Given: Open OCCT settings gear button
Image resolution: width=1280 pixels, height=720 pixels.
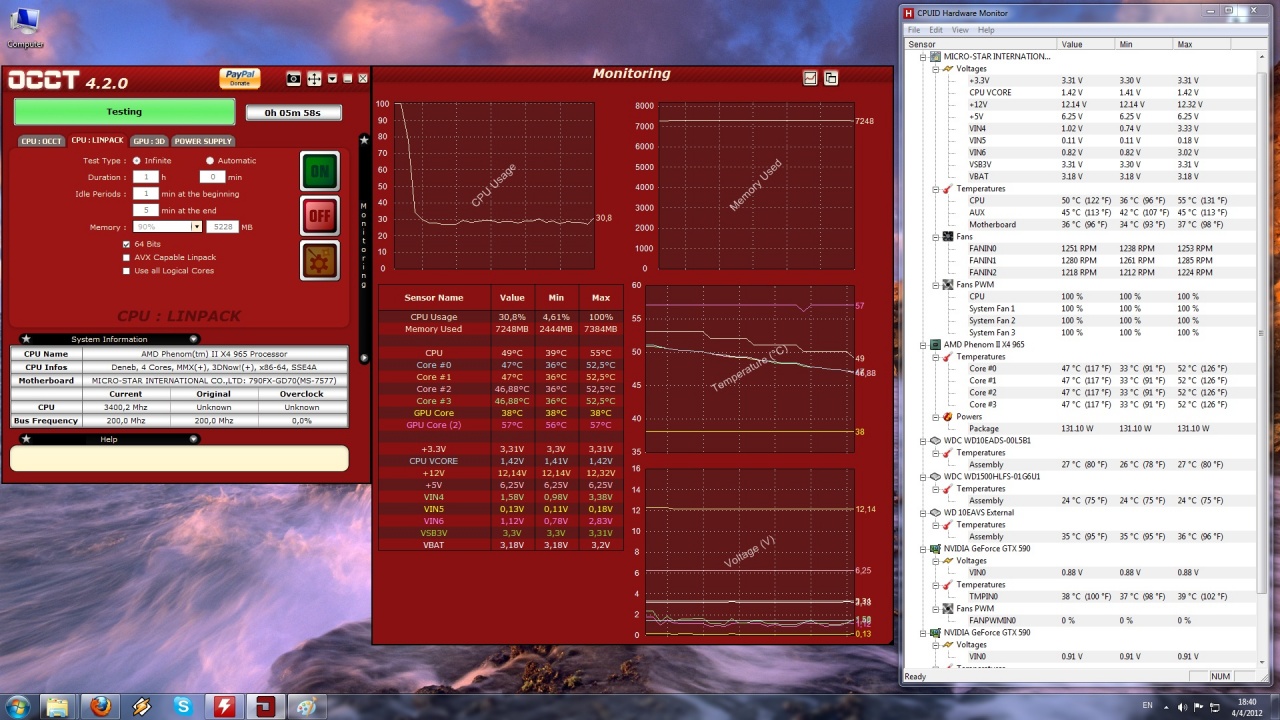Looking at the screenshot, I should 320,260.
